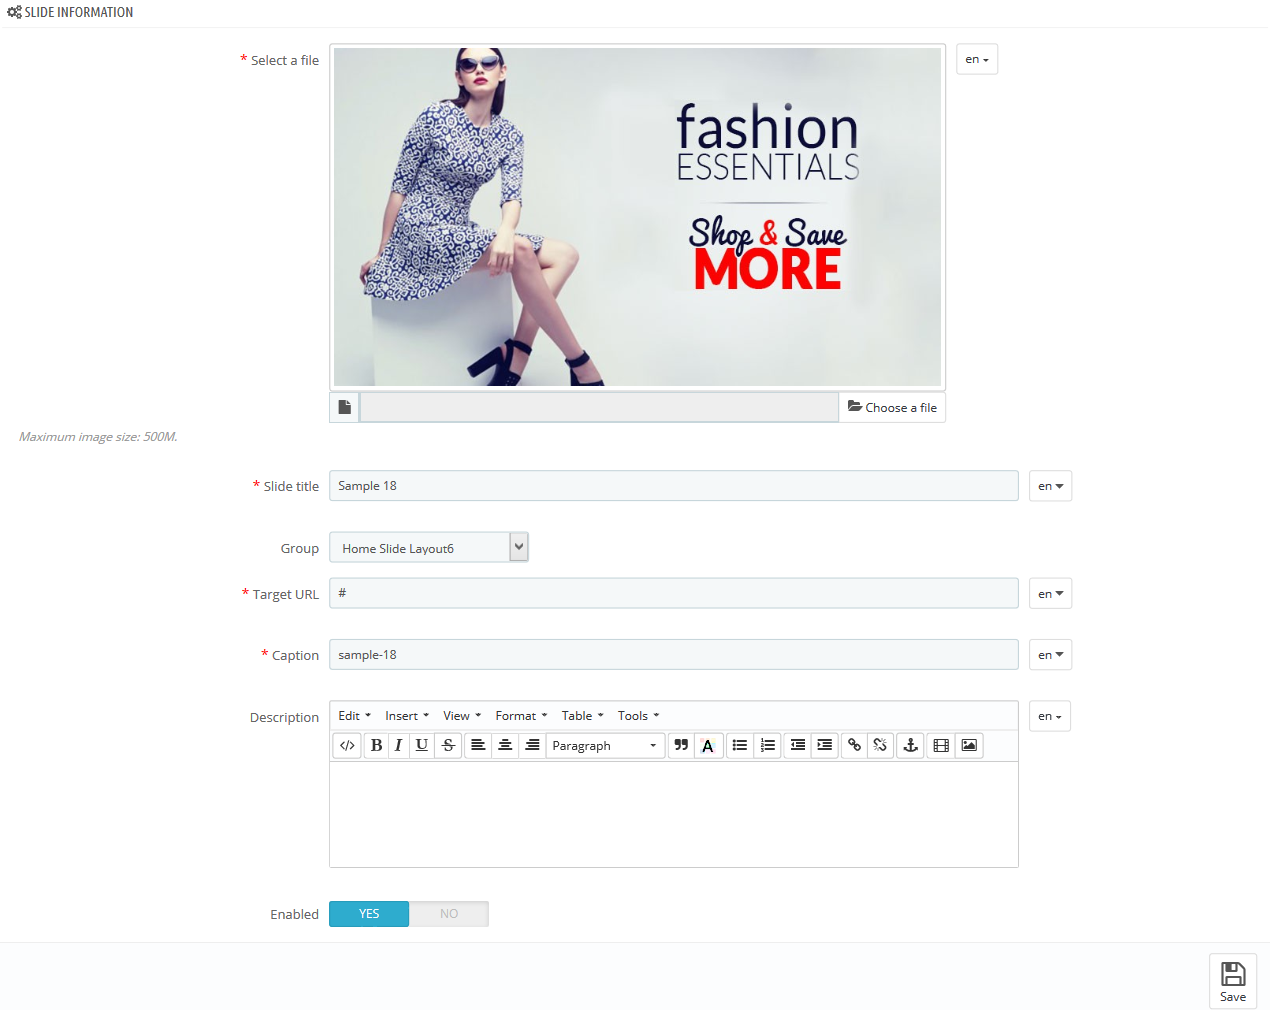The image size is (1270, 1010).
Task: Set Enabled switch to NO
Action: point(449,914)
